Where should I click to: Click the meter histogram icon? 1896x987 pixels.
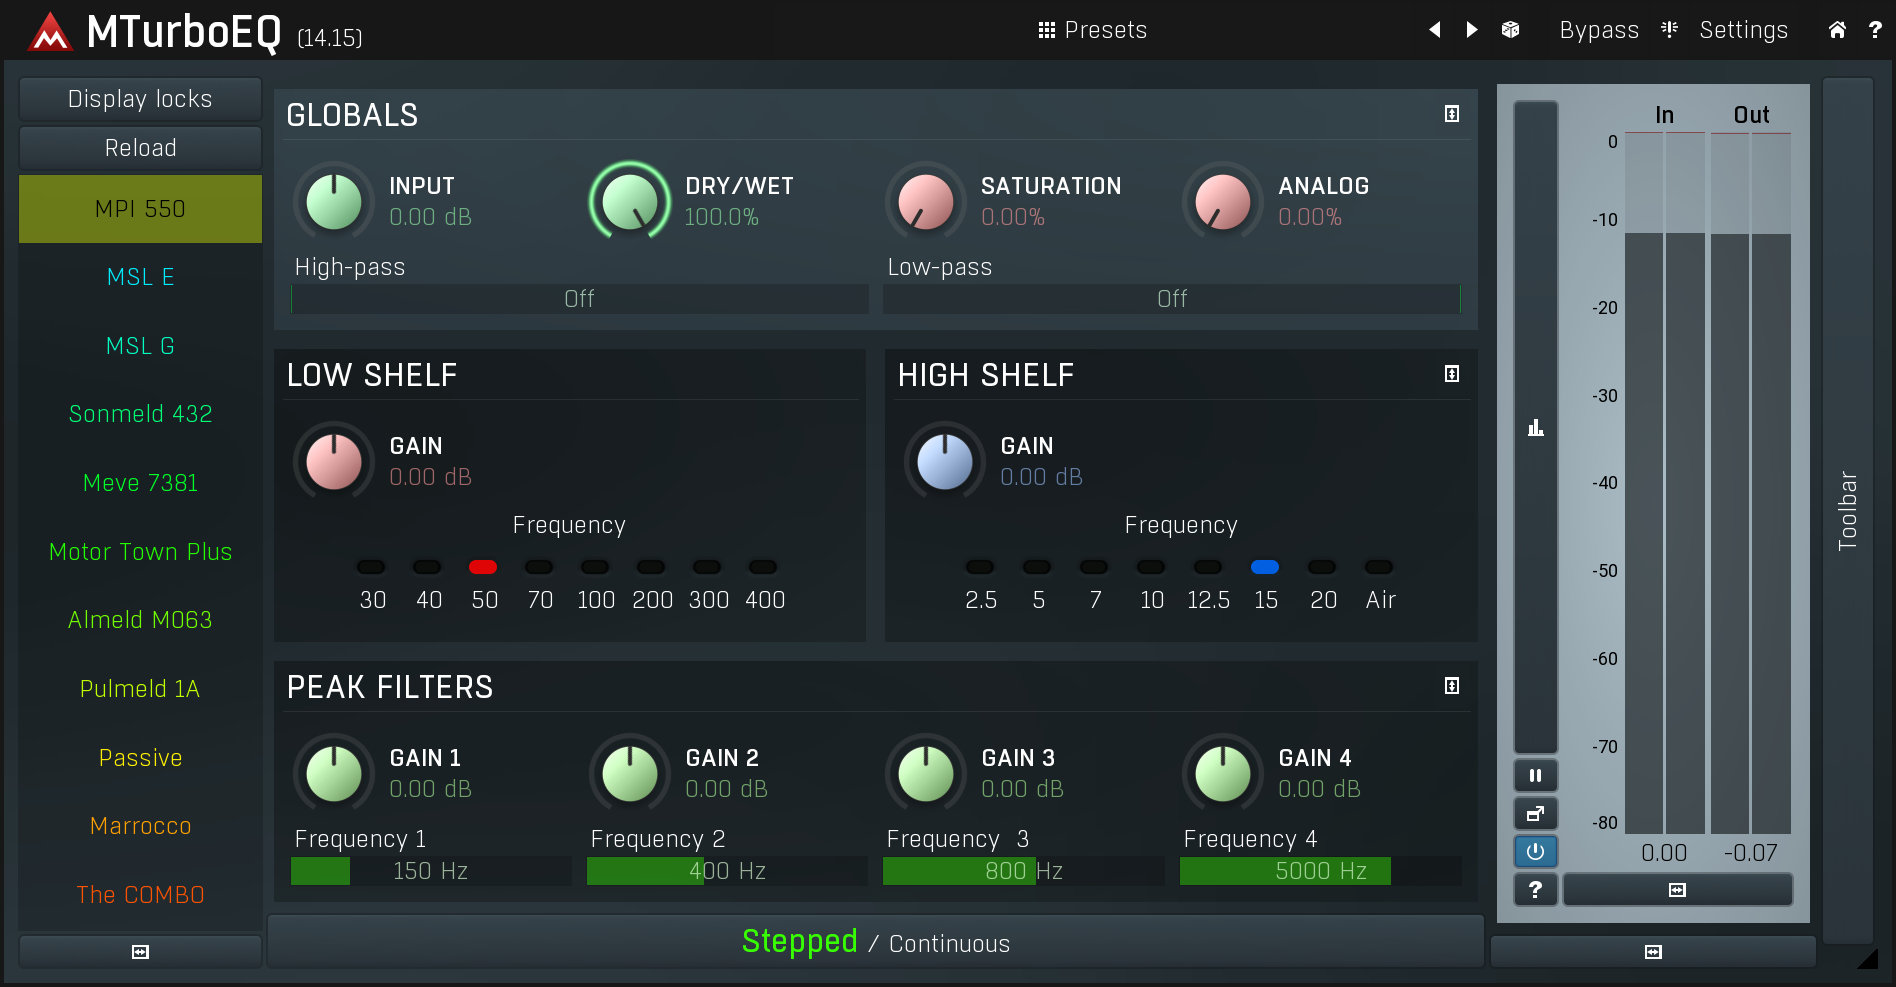[1535, 428]
